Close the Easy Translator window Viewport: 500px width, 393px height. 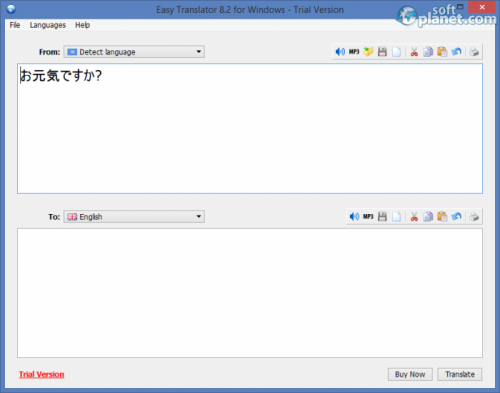coord(482,7)
